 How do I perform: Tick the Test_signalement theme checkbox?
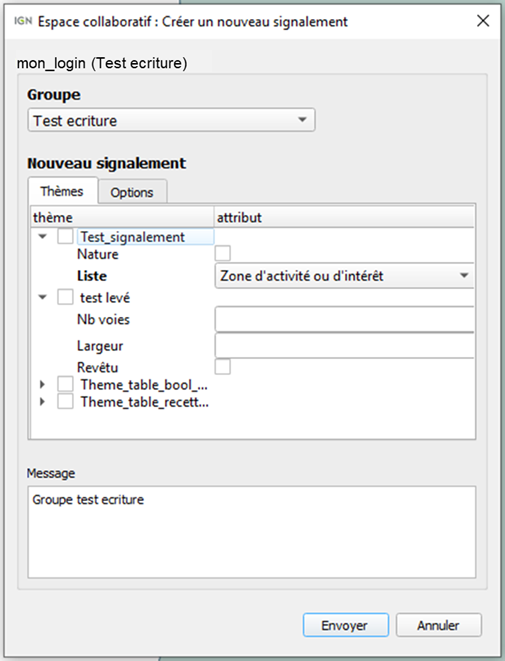(x=65, y=236)
